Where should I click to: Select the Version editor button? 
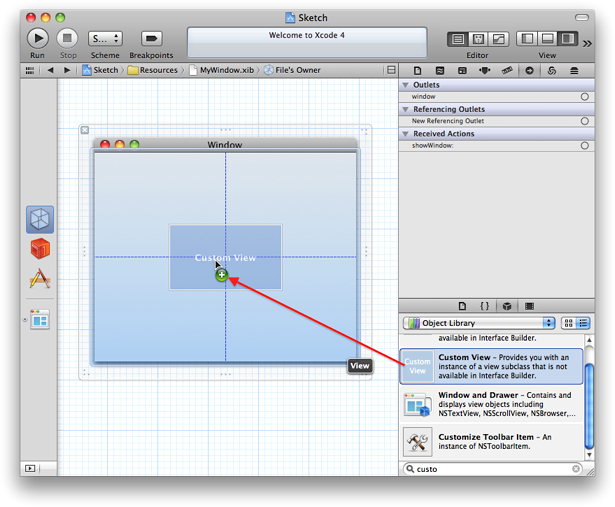499,39
